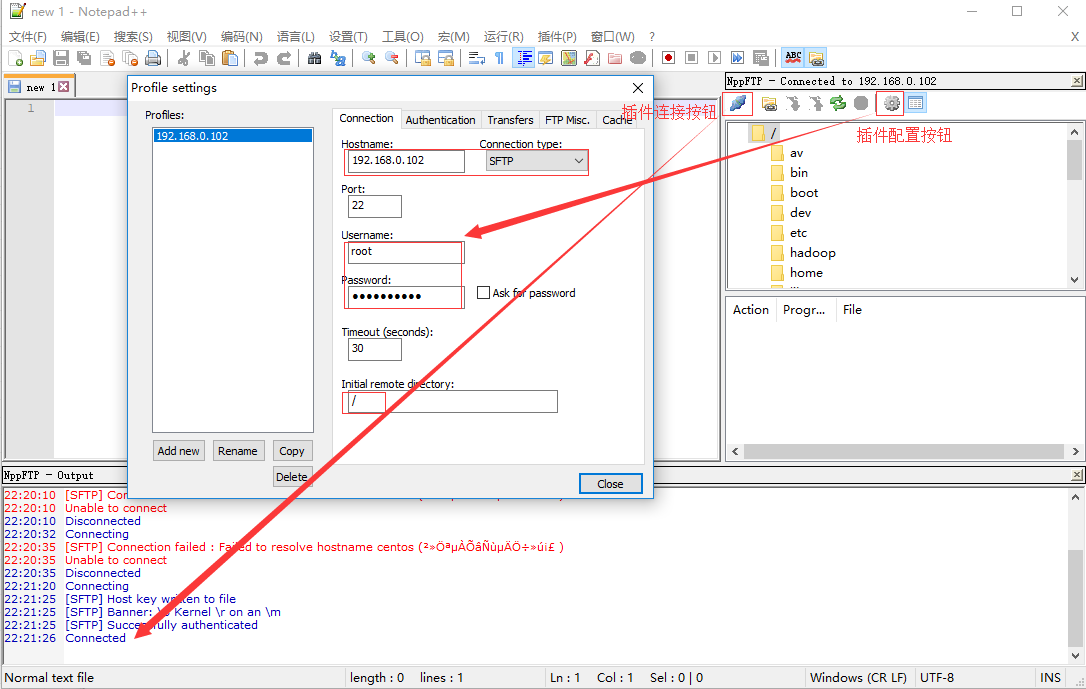The image size is (1086, 689).
Task: Click the NppFTP connect/disconnect icon
Action: (738, 103)
